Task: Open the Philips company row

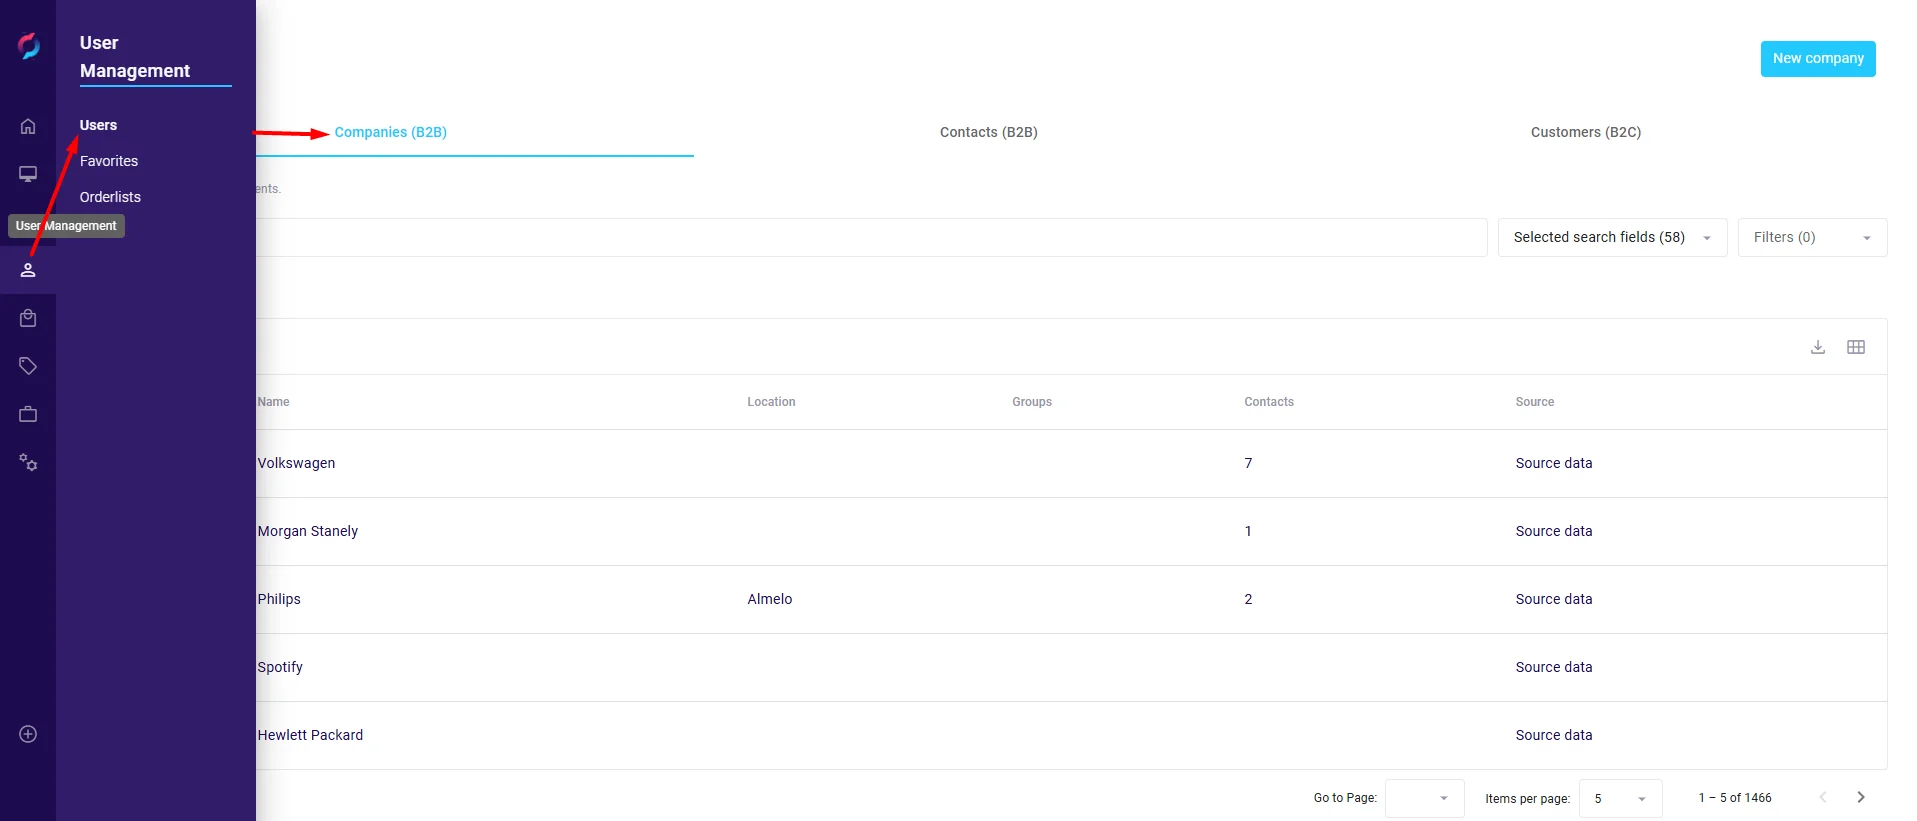Action: (1071, 599)
